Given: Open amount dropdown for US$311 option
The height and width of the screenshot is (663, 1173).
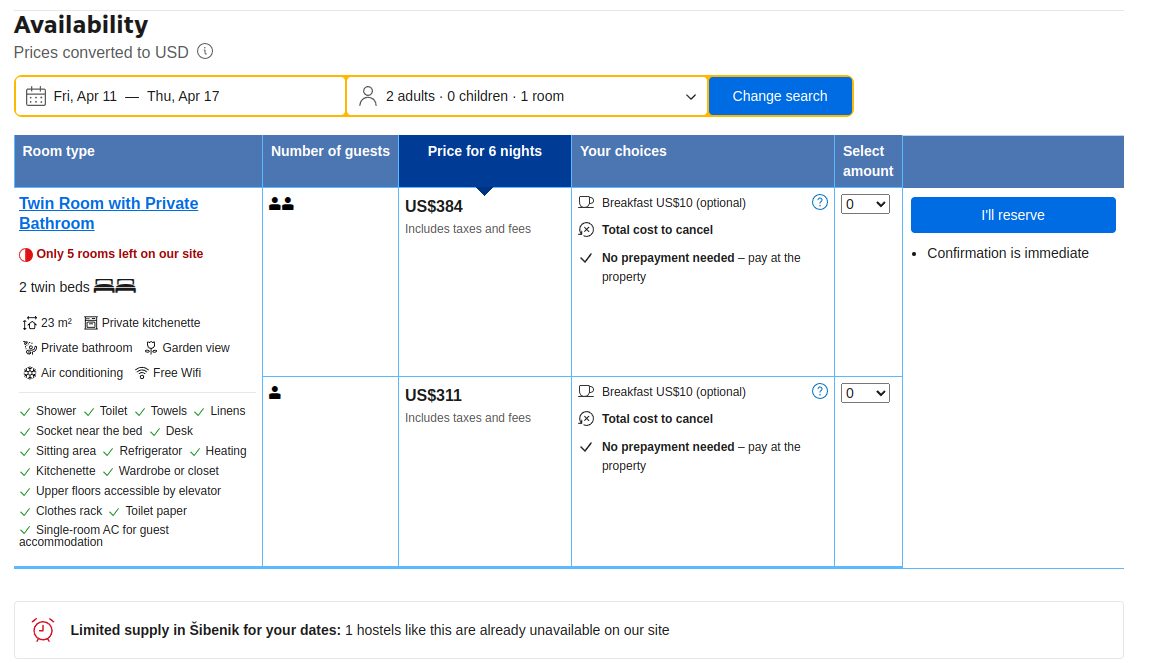Looking at the screenshot, I should click(865, 393).
